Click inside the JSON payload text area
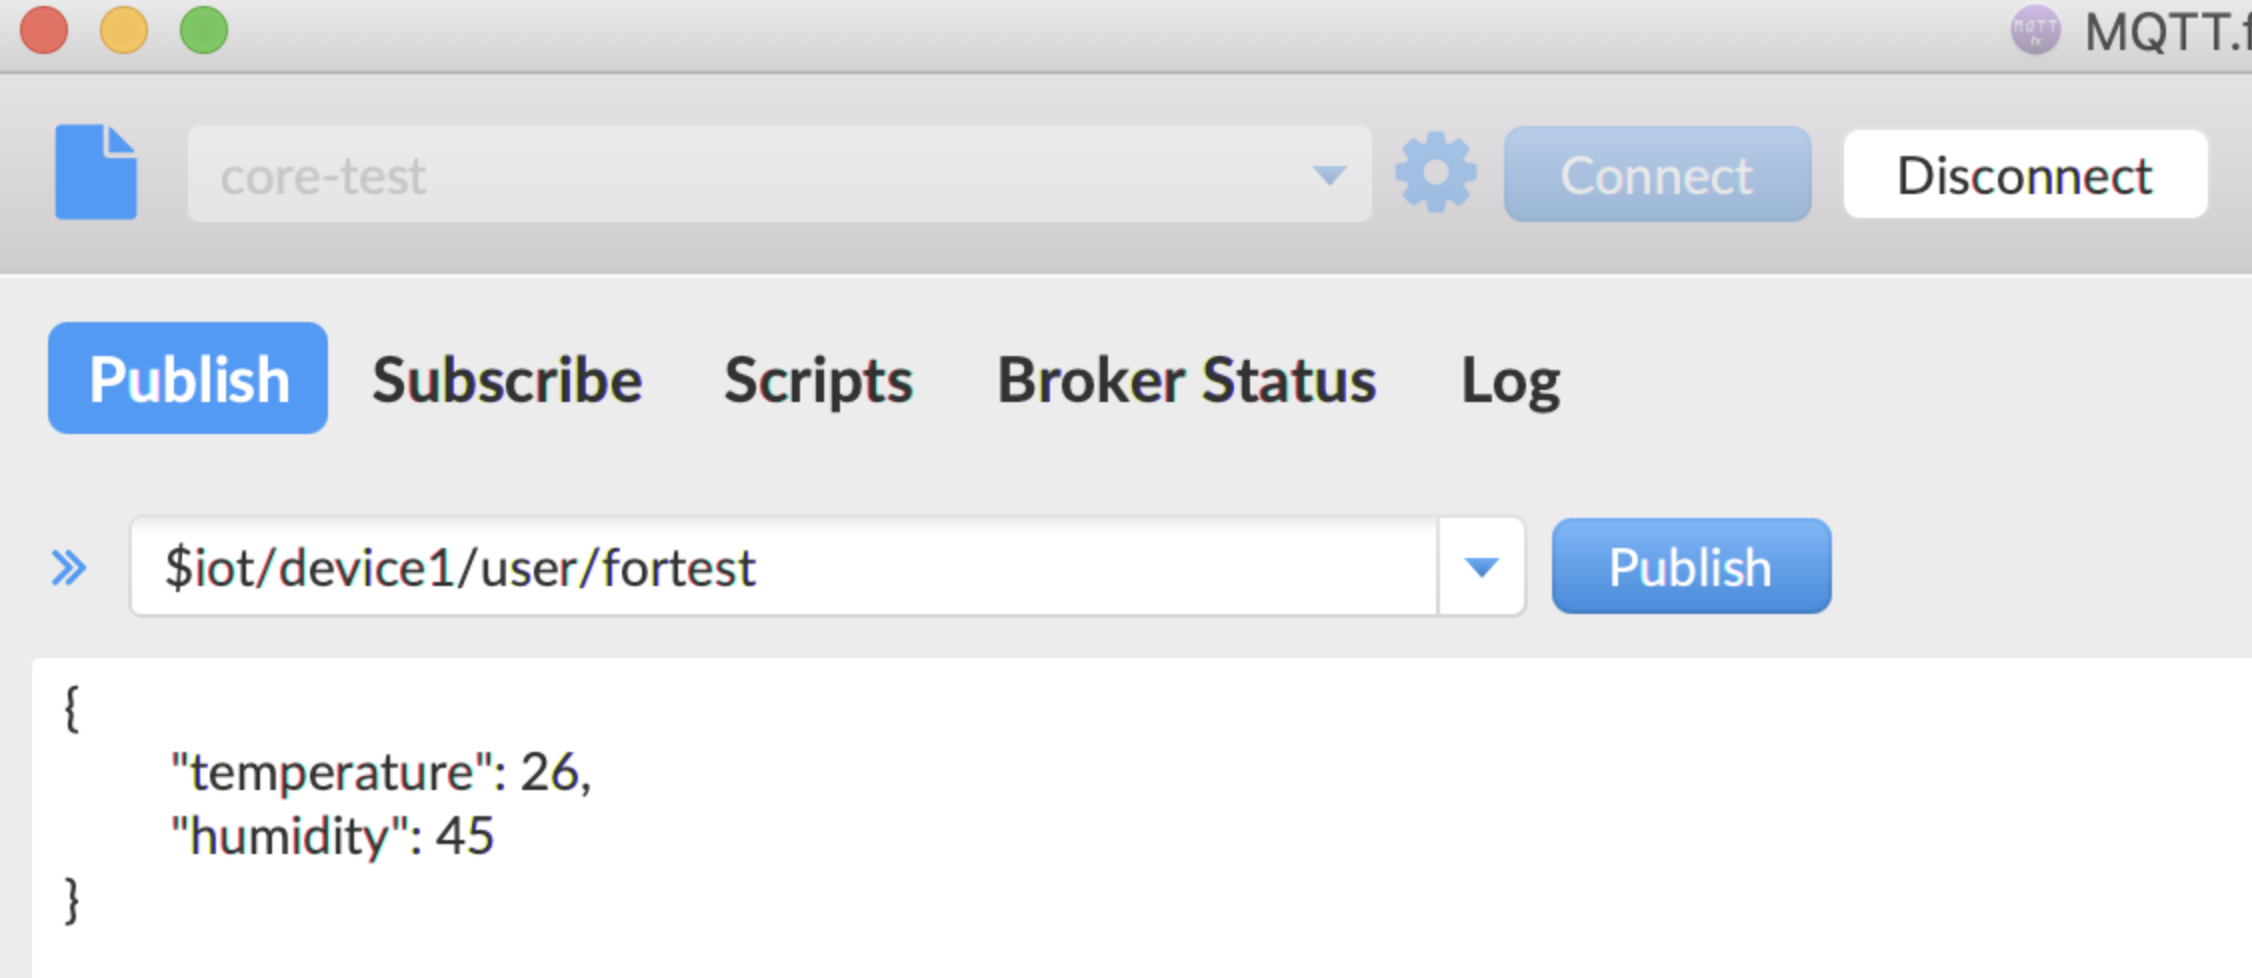 click(1141, 817)
